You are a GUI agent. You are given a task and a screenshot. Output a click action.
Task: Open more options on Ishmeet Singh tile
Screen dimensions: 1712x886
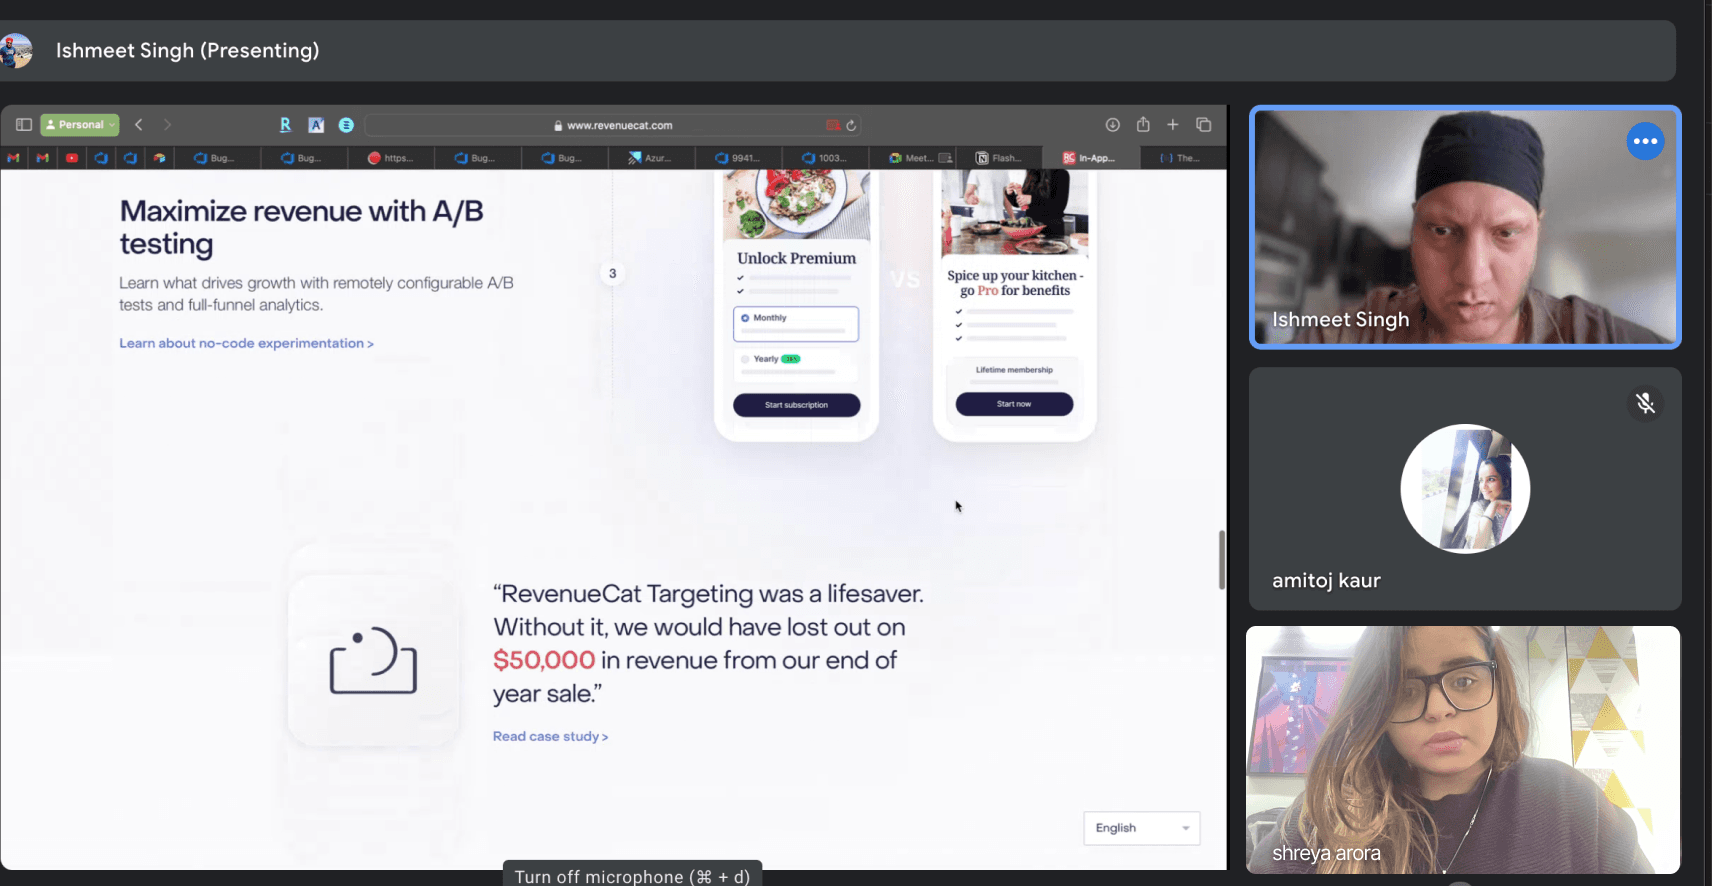tap(1645, 141)
